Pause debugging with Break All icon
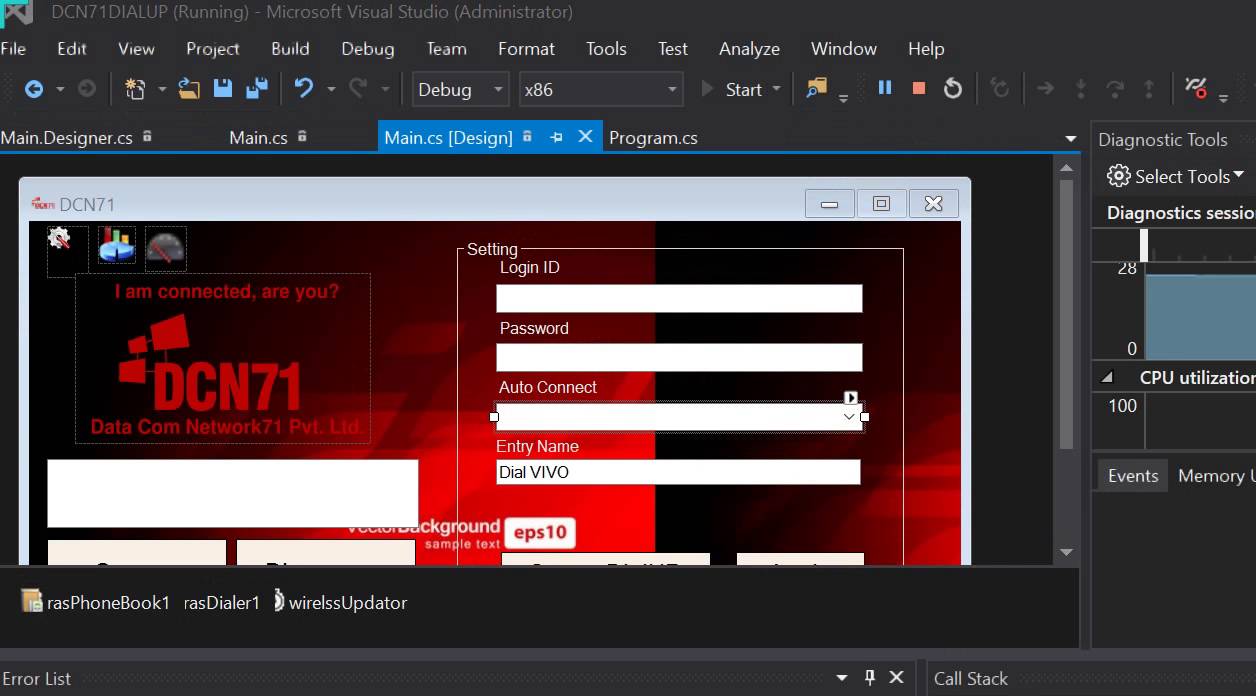Screen dimensions: 1256x696 tap(884, 88)
